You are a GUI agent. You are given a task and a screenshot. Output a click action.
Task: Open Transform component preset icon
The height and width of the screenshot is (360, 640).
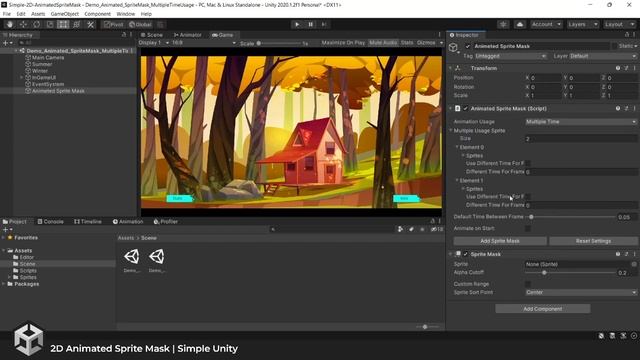[626, 68]
